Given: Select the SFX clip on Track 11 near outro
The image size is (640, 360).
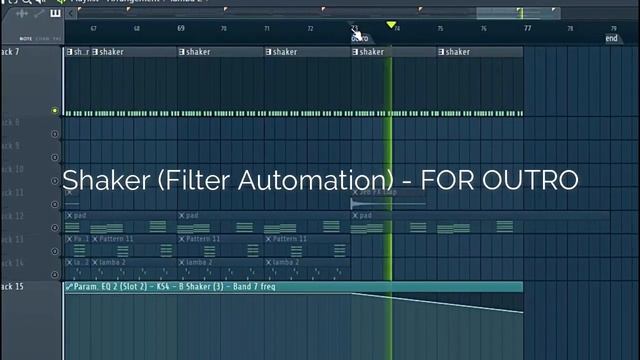Looking at the screenshot, I should pos(388,200).
